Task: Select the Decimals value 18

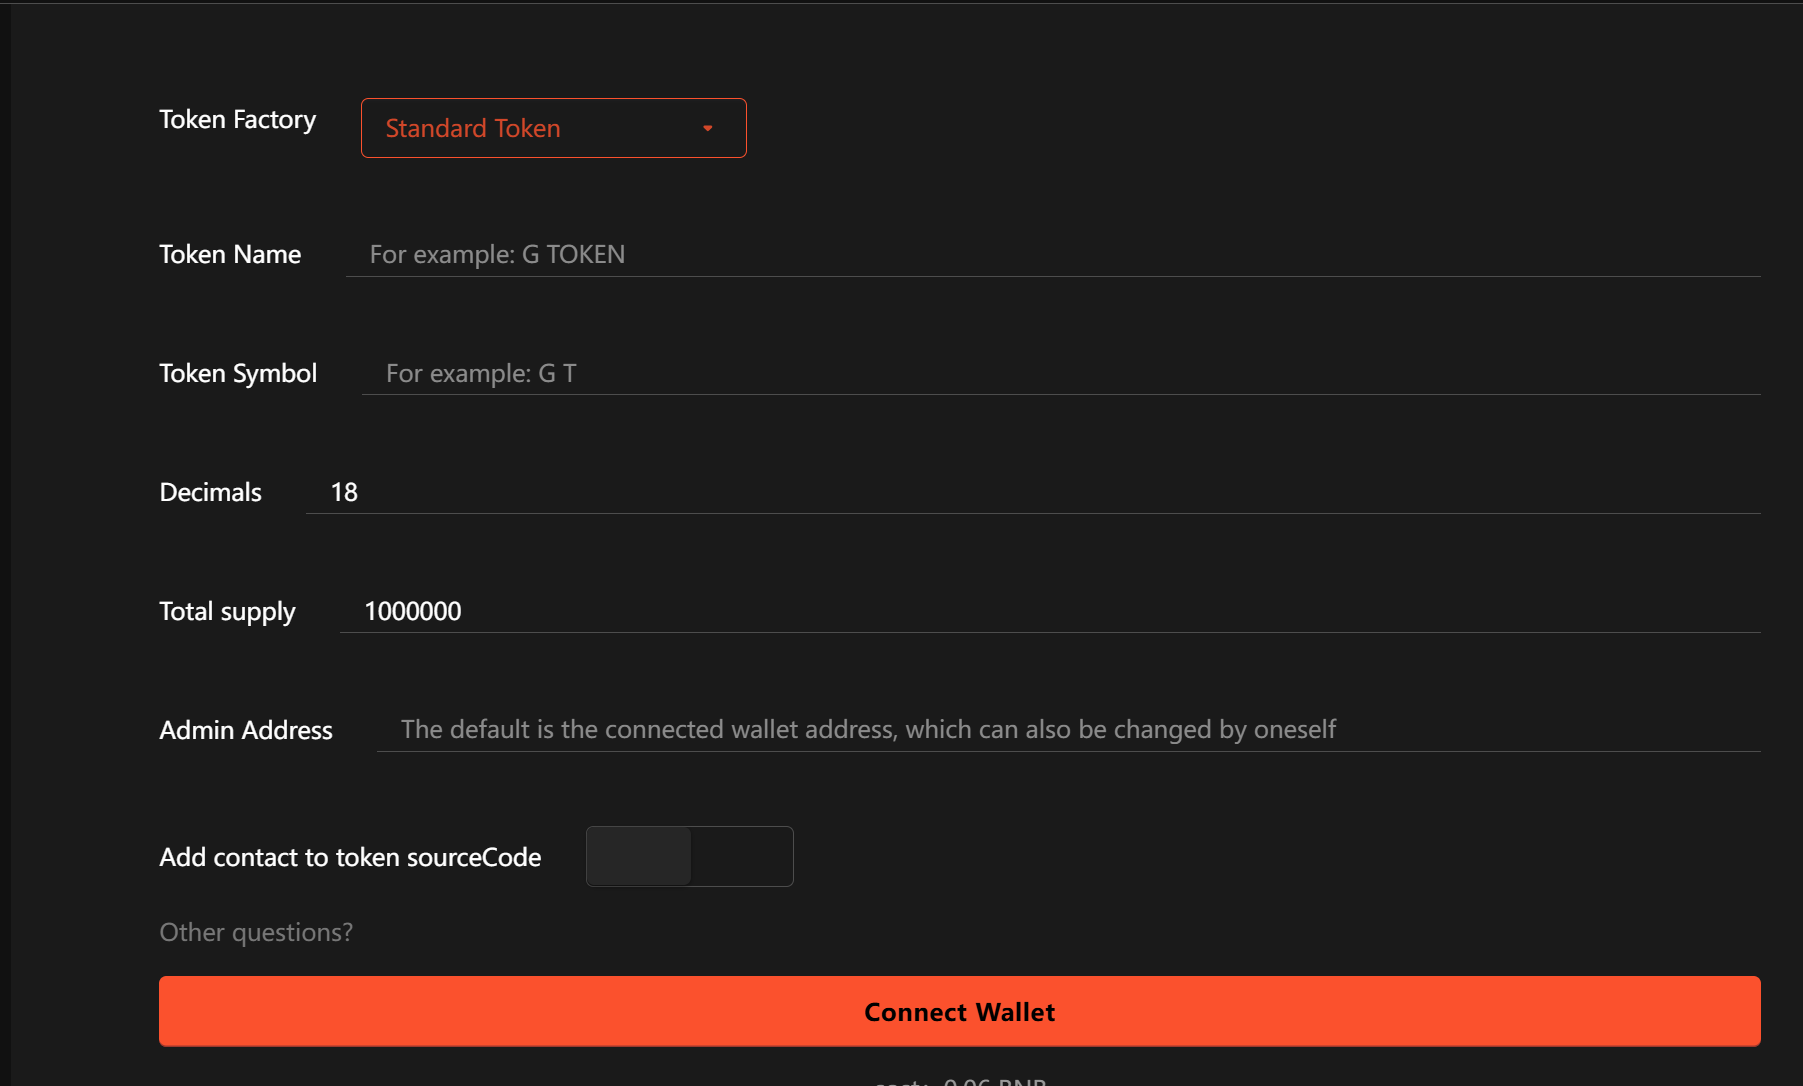Action: 344,491
